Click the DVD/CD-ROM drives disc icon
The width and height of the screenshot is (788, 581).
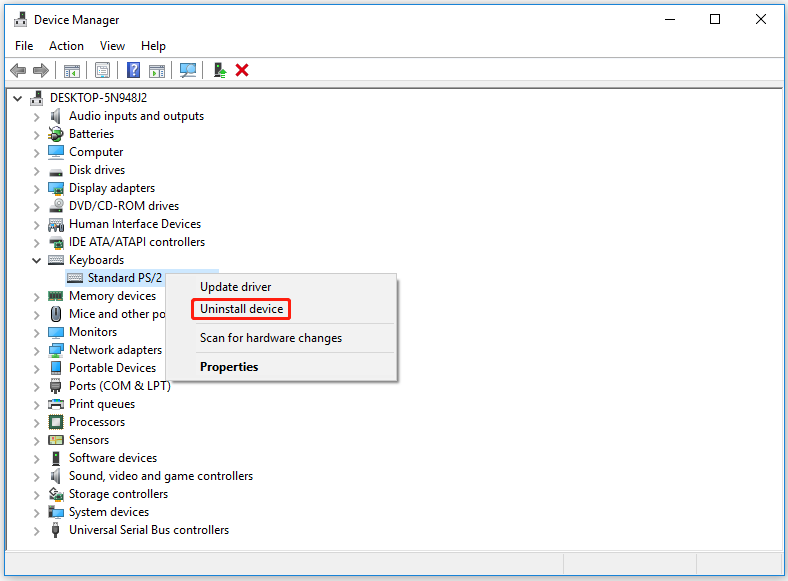coord(56,206)
